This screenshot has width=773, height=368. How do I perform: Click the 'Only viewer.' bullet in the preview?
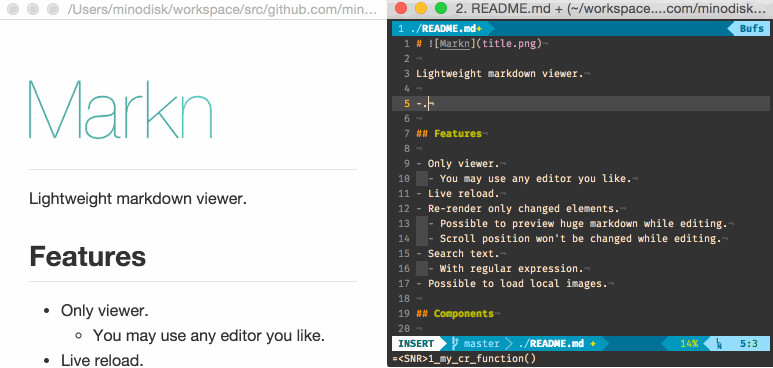pos(105,311)
